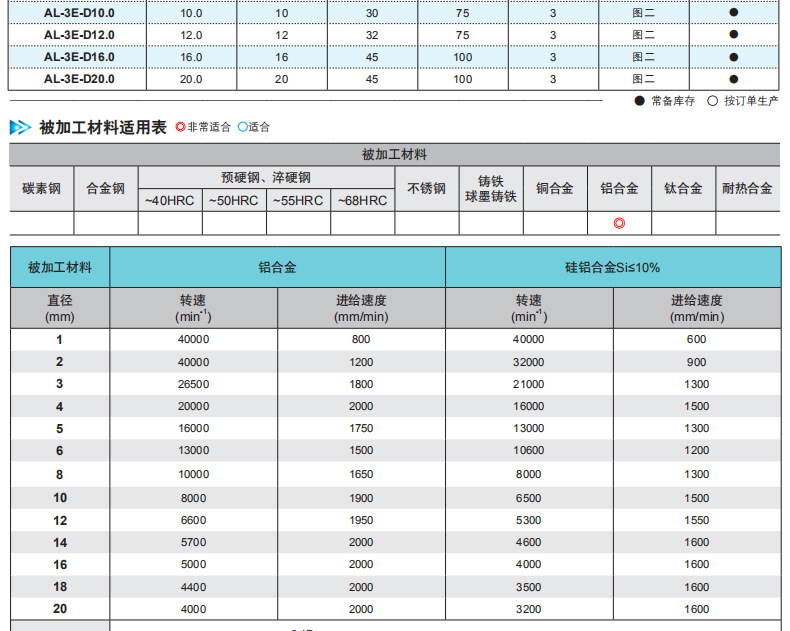Click the 1550 feed value
Viewport: 790px width, 631px height.
point(697,520)
